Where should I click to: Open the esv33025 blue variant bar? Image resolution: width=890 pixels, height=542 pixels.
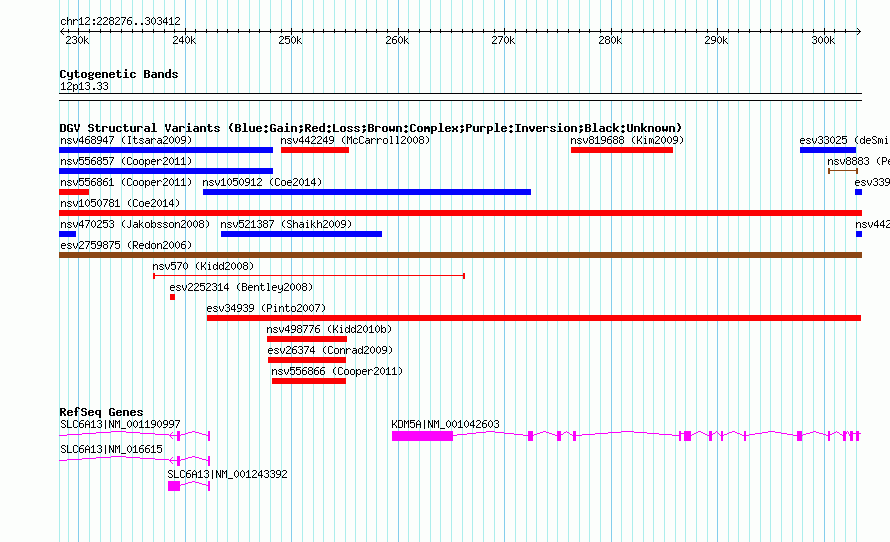828,150
